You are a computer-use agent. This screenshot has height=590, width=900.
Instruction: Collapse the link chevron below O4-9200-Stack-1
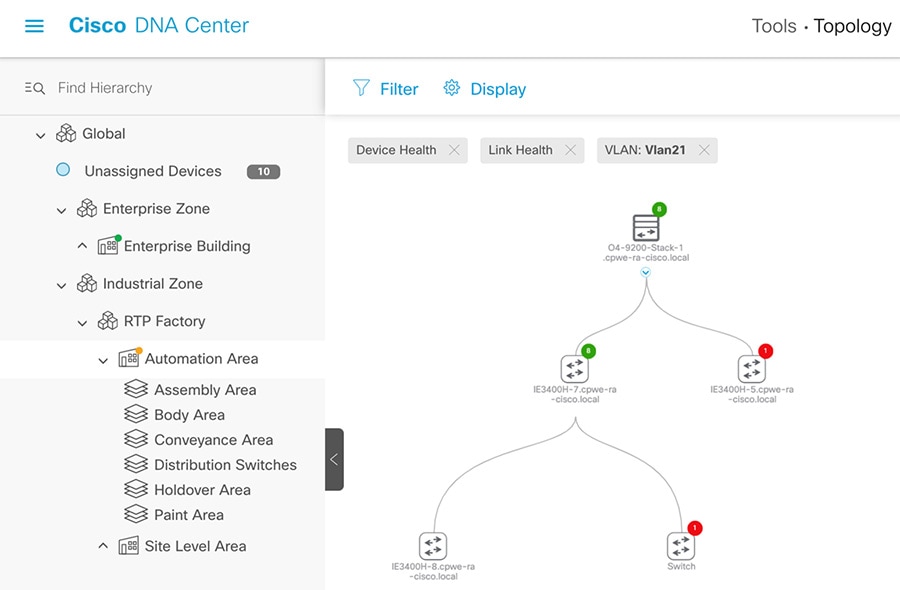pyautogui.click(x=645, y=271)
